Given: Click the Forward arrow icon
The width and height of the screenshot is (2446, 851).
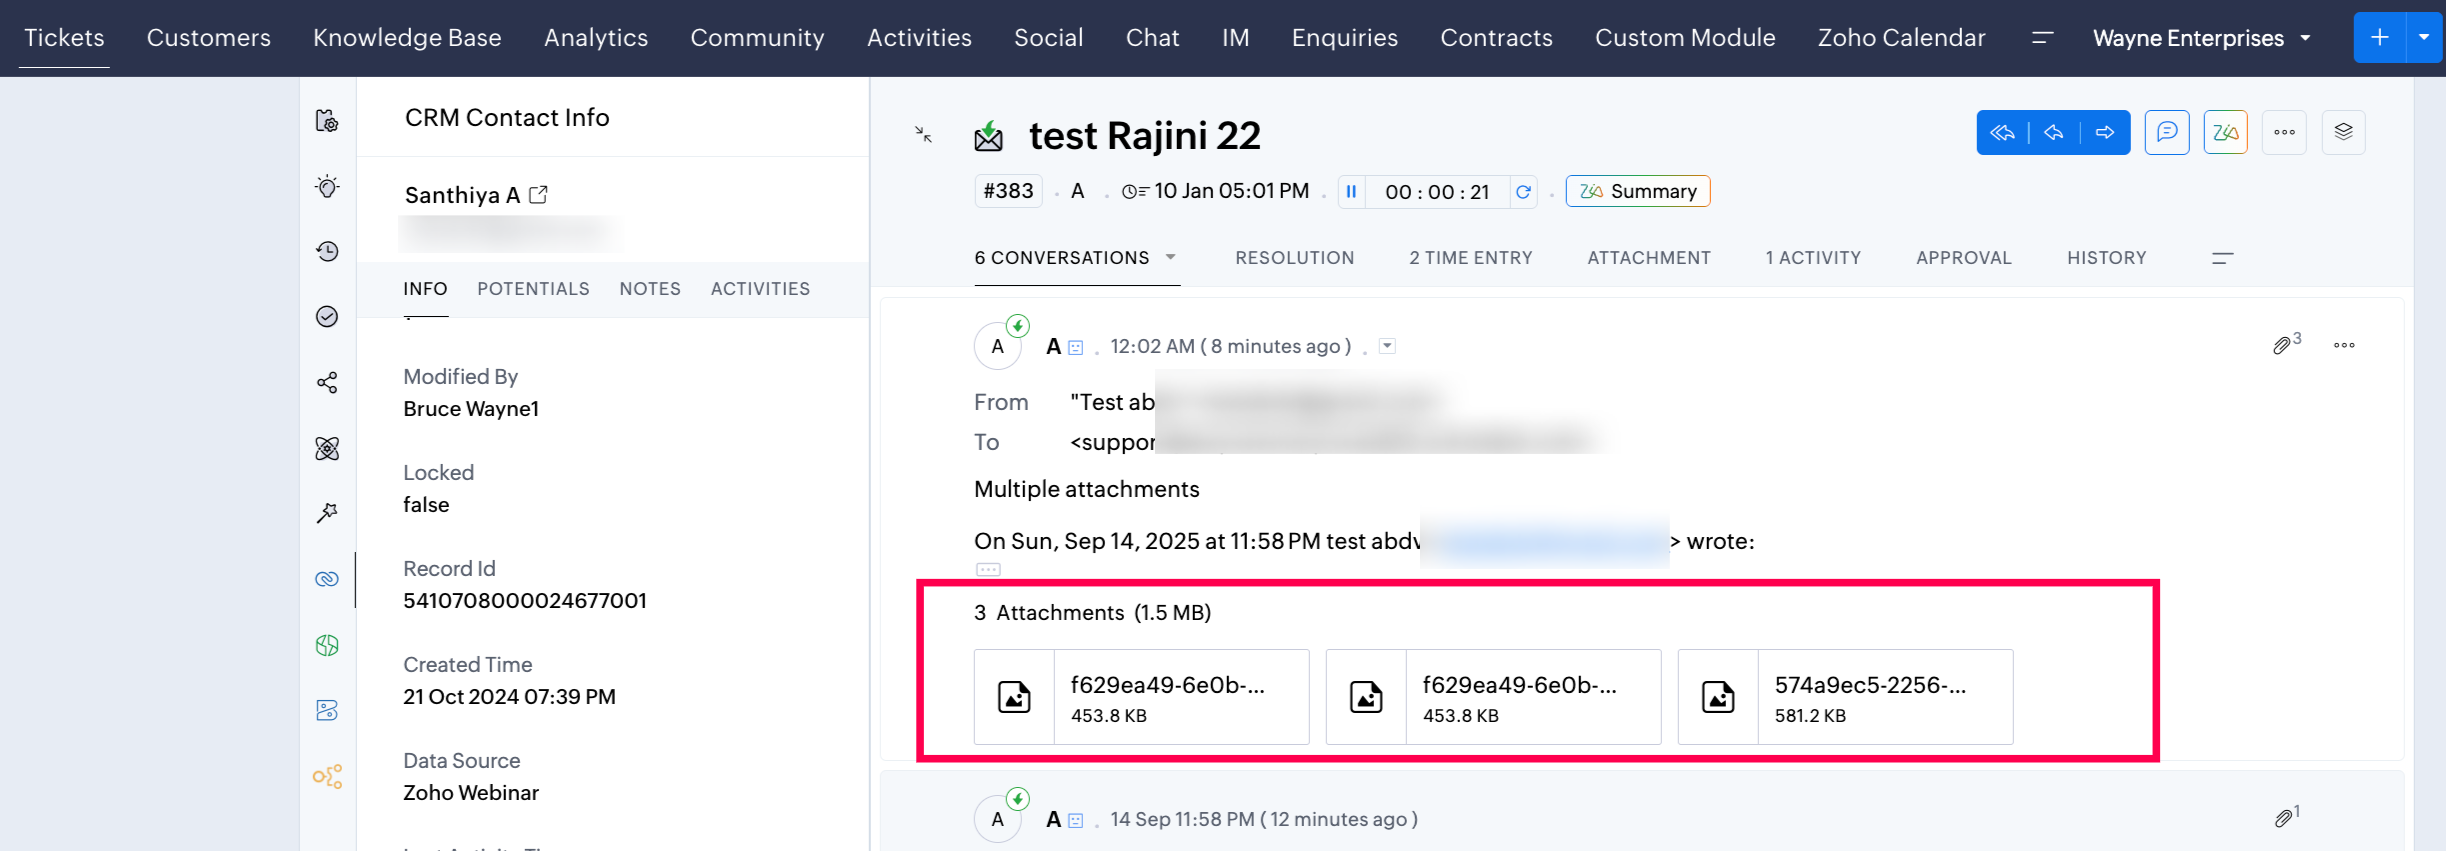Looking at the screenshot, I should point(2105,133).
